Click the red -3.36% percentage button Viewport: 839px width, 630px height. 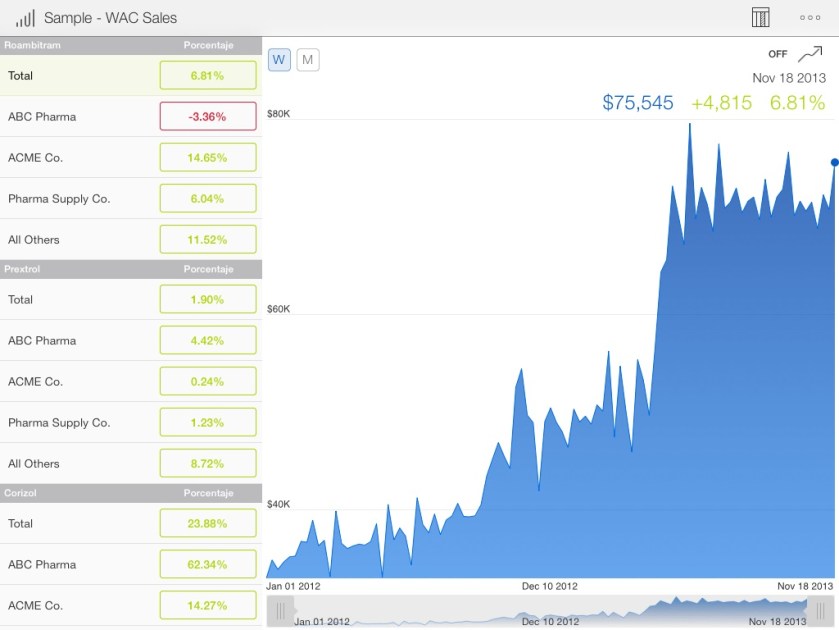coord(208,117)
